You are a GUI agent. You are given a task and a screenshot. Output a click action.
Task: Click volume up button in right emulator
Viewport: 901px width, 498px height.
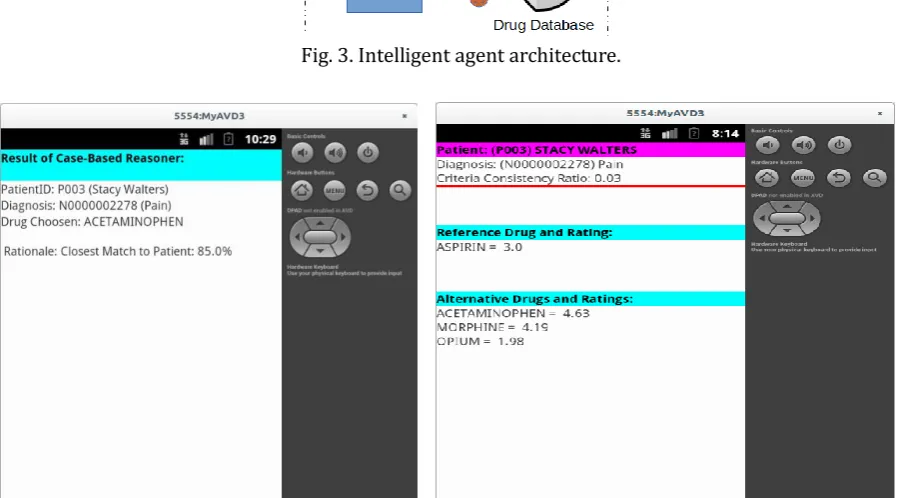point(803,145)
